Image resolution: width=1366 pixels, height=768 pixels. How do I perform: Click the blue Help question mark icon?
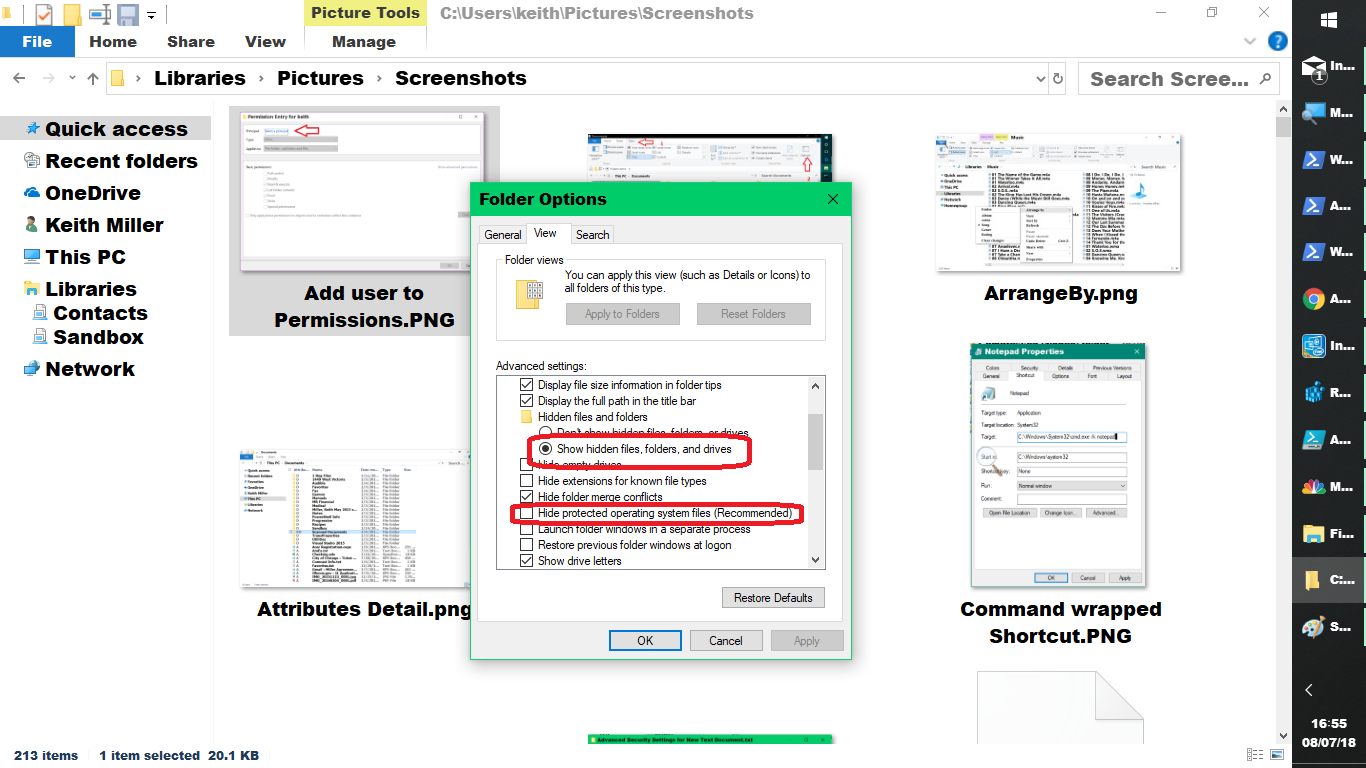click(x=1277, y=41)
